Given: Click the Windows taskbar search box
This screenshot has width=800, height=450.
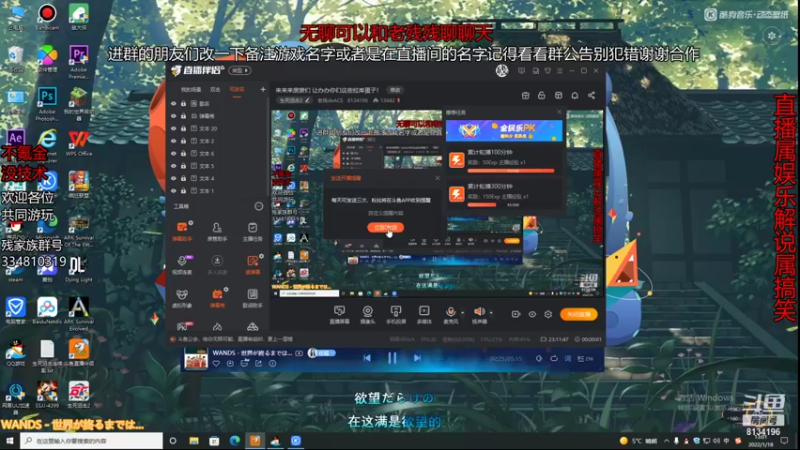Looking at the screenshot, I should (x=92, y=441).
